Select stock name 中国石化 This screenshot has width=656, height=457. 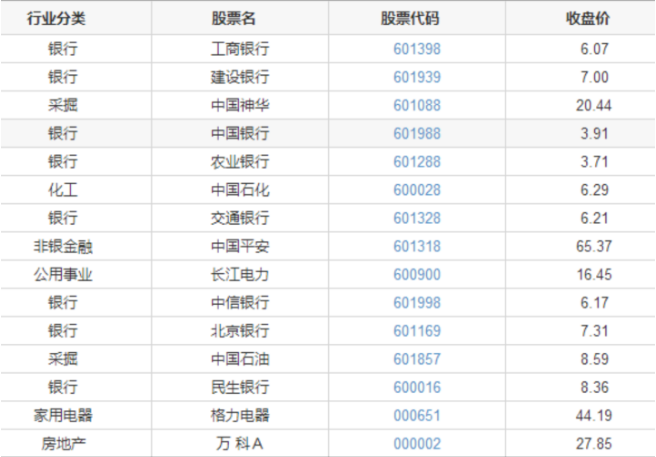click(240, 190)
